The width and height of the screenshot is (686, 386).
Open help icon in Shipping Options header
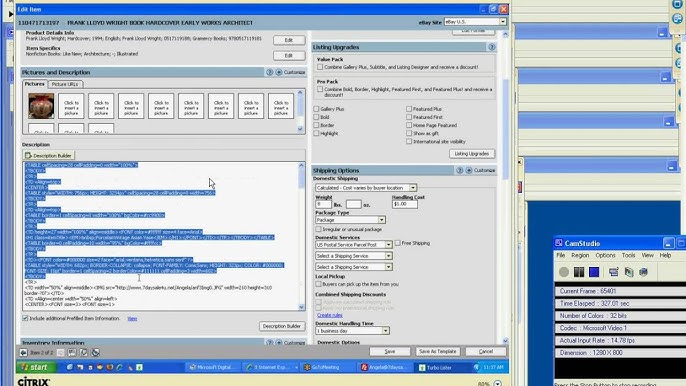click(459, 170)
